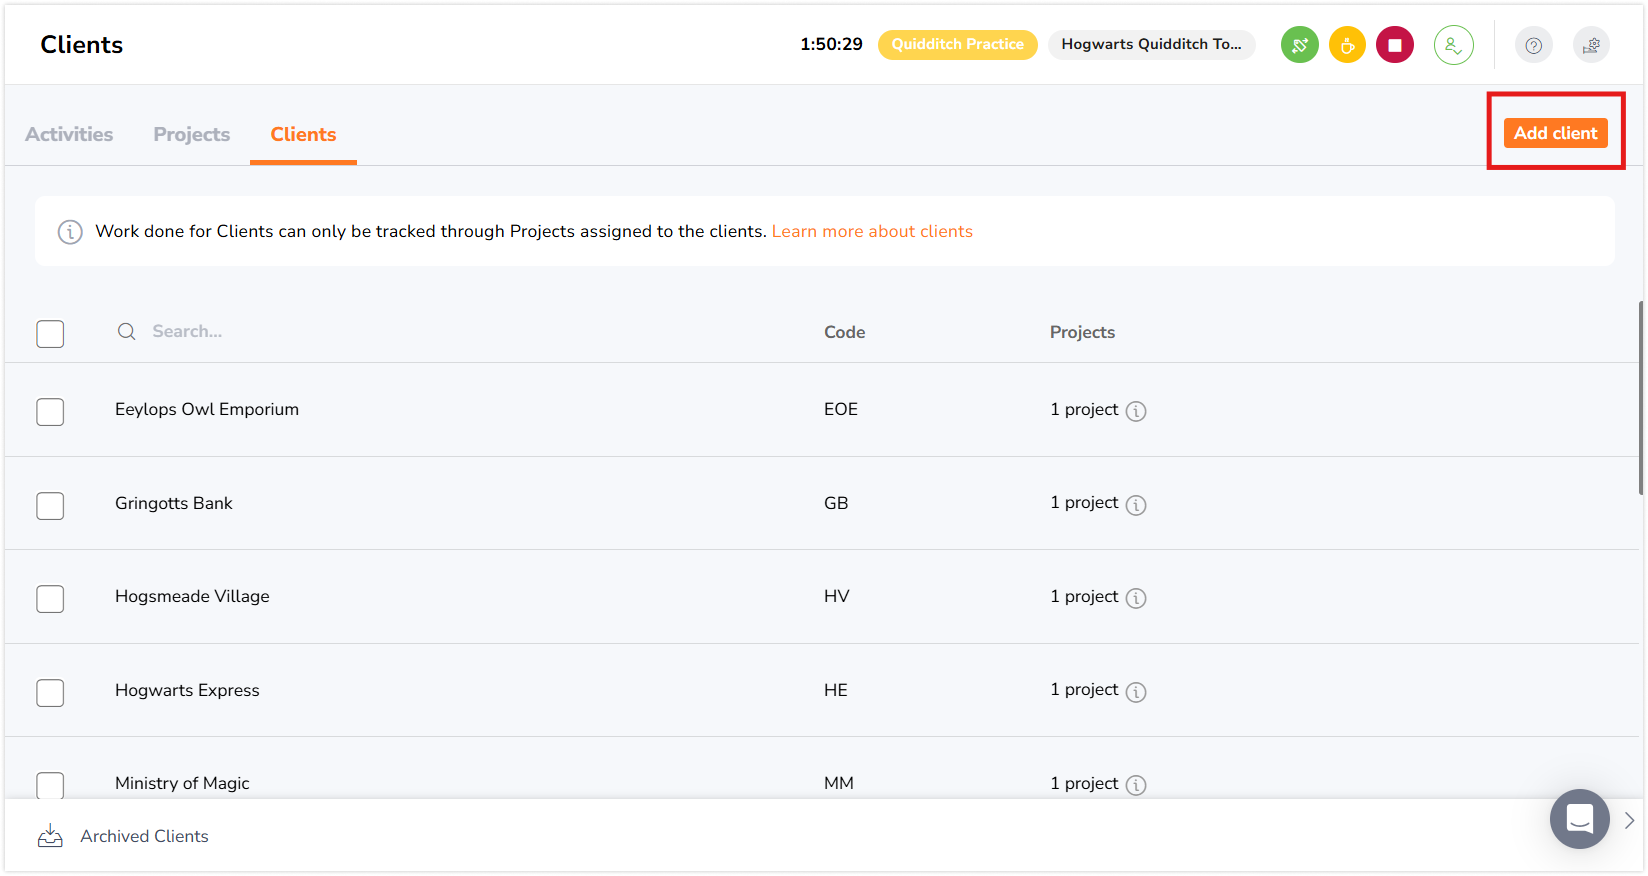Switch to the Projects tab
Image resolution: width=1648 pixels, height=876 pixels.
[191, 134]
